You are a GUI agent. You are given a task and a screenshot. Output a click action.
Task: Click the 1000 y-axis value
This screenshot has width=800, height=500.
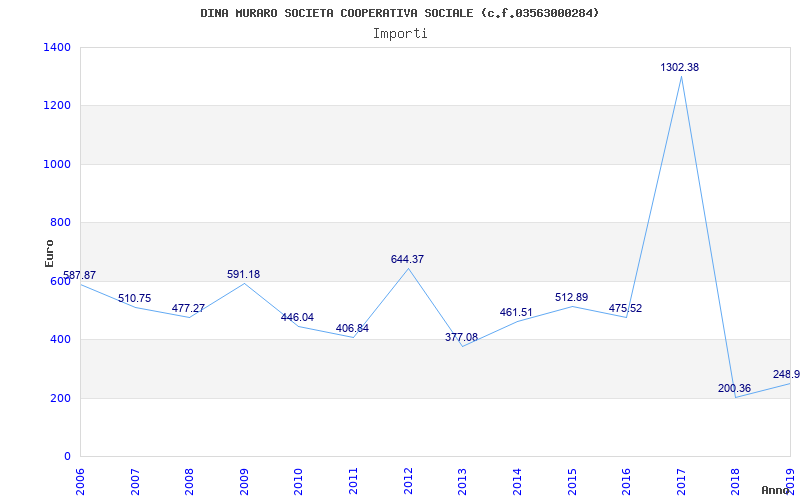[57, 164]
